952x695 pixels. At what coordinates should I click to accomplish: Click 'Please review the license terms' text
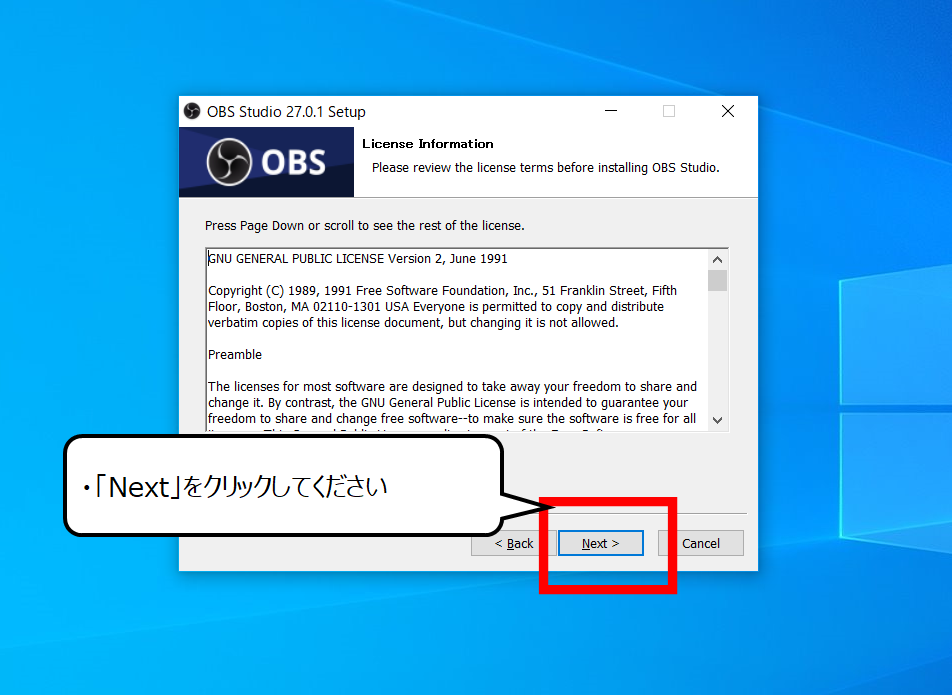point(545,168)
